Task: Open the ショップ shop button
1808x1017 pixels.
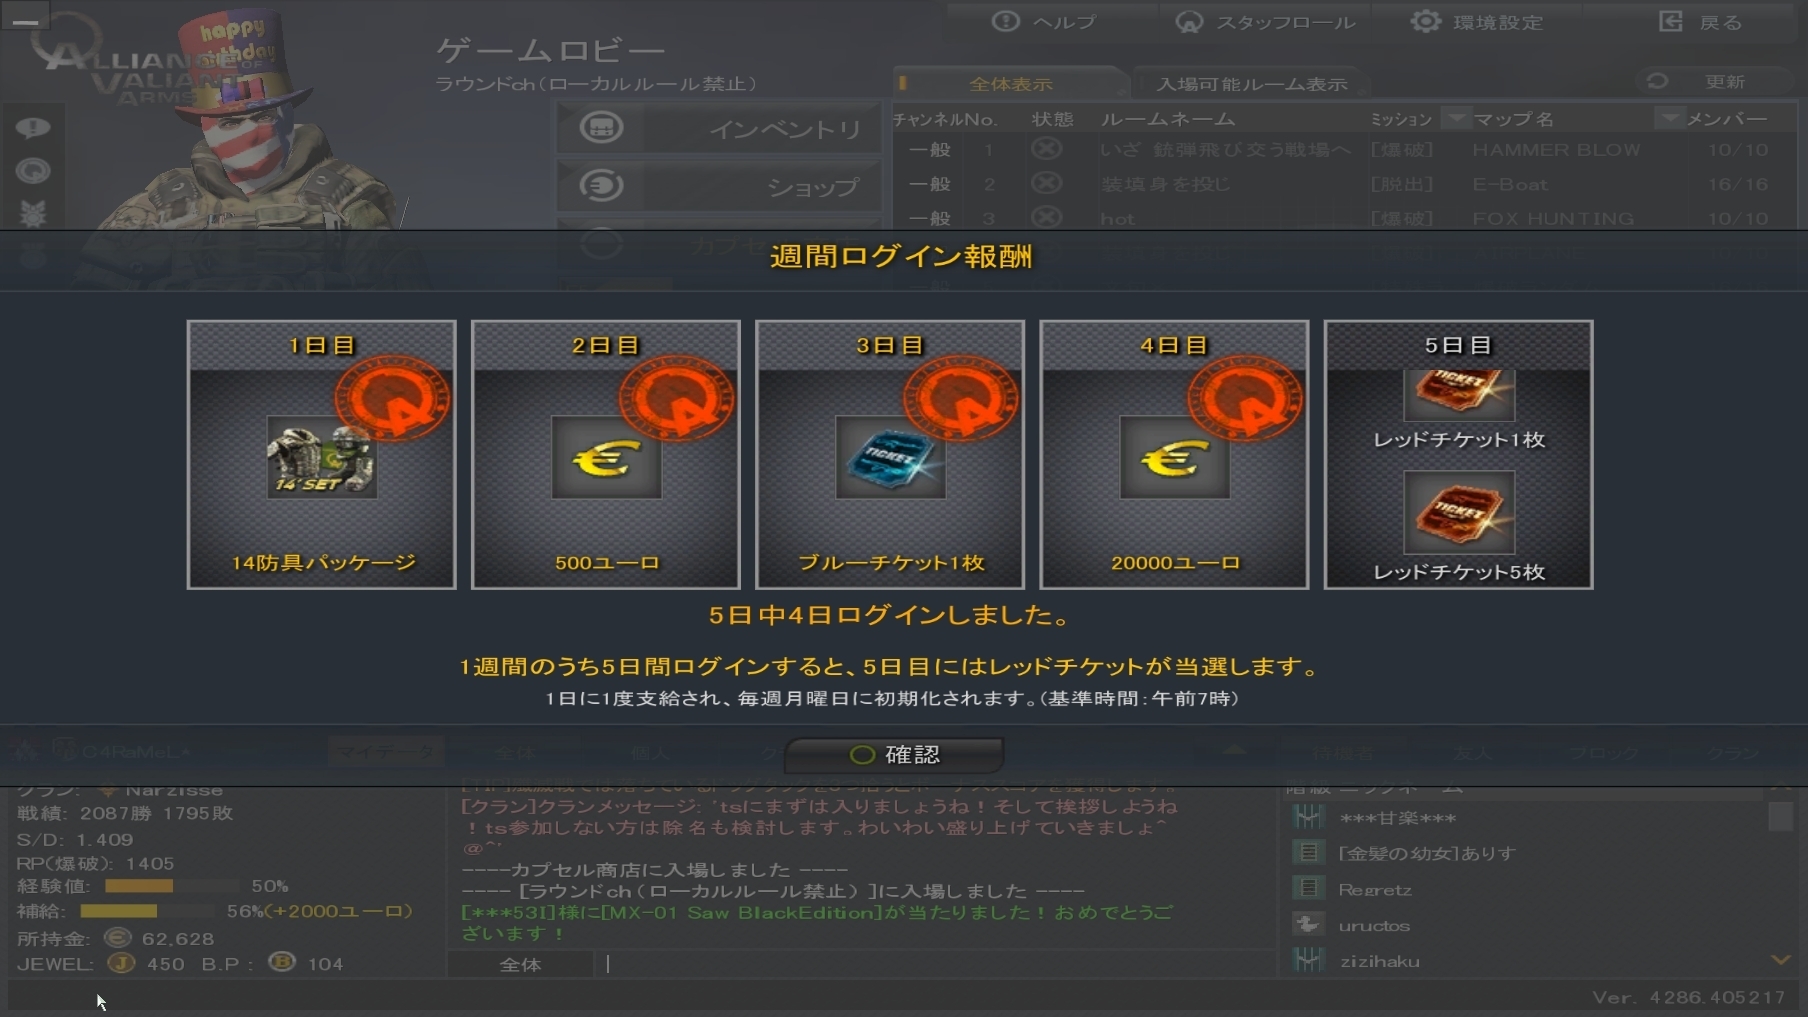Action: point(718,186)
